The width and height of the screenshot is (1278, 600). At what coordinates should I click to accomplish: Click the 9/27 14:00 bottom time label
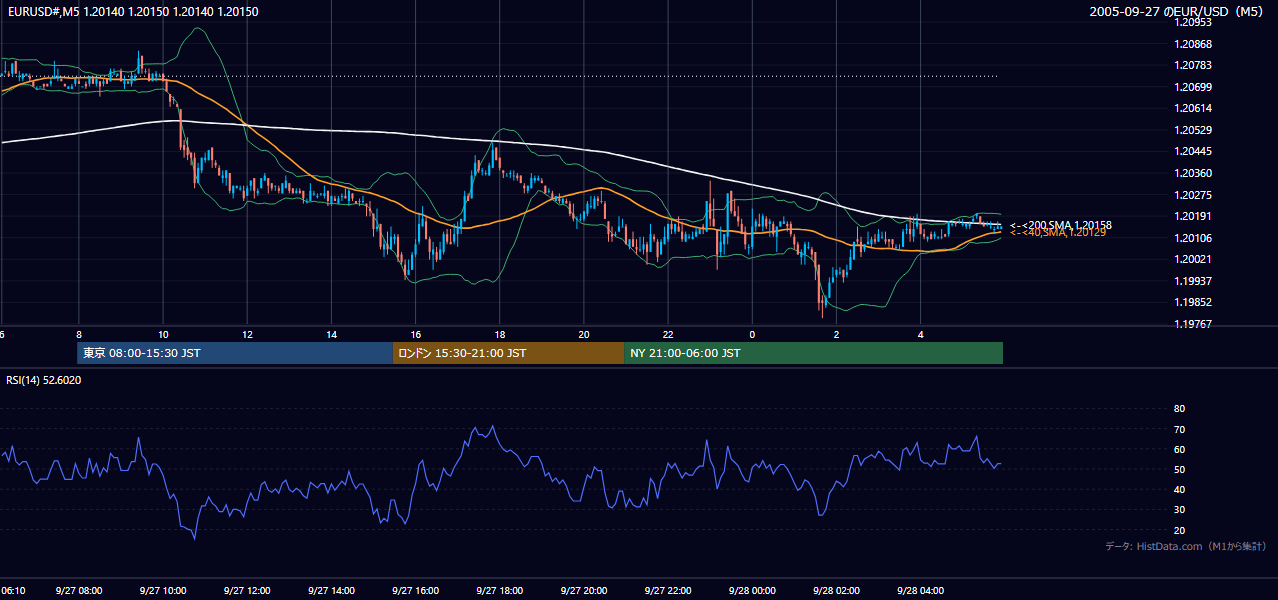331,591
